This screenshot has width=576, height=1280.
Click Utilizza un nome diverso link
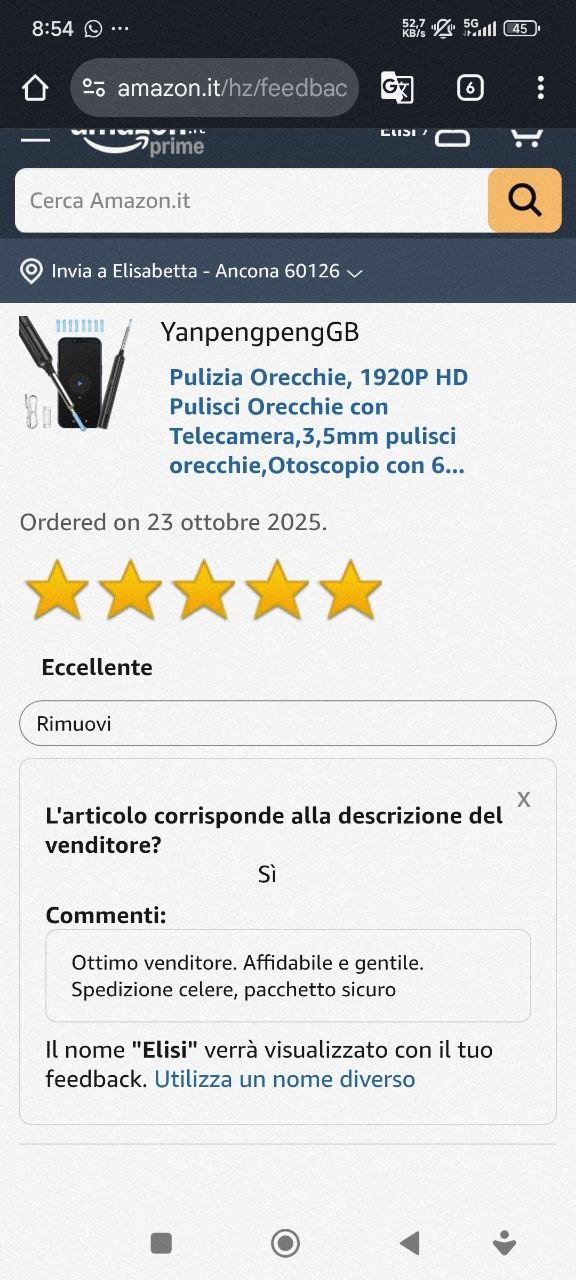coord(285,1079)
